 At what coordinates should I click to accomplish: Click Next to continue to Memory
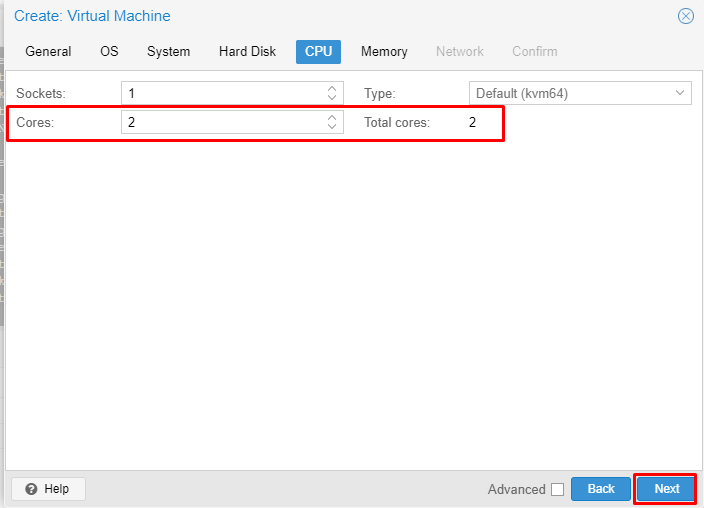pos(666,489)
